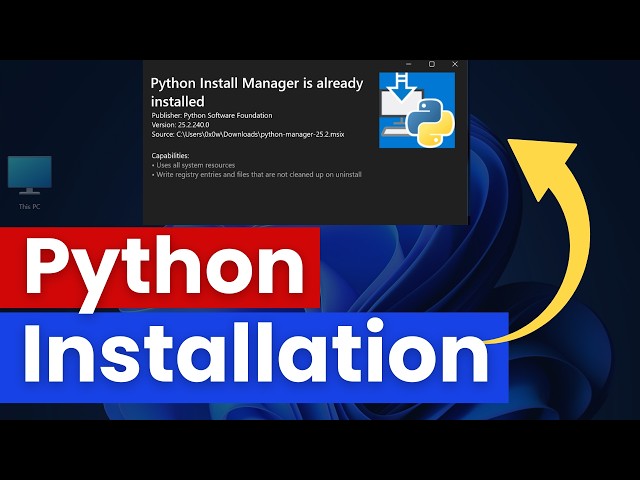Image resolution: width=640 pixels, height=480 pixels.
Task: Select the 'Version: 25.2.240.0' text
Action: pyautogui.click(x=180, y=125)
